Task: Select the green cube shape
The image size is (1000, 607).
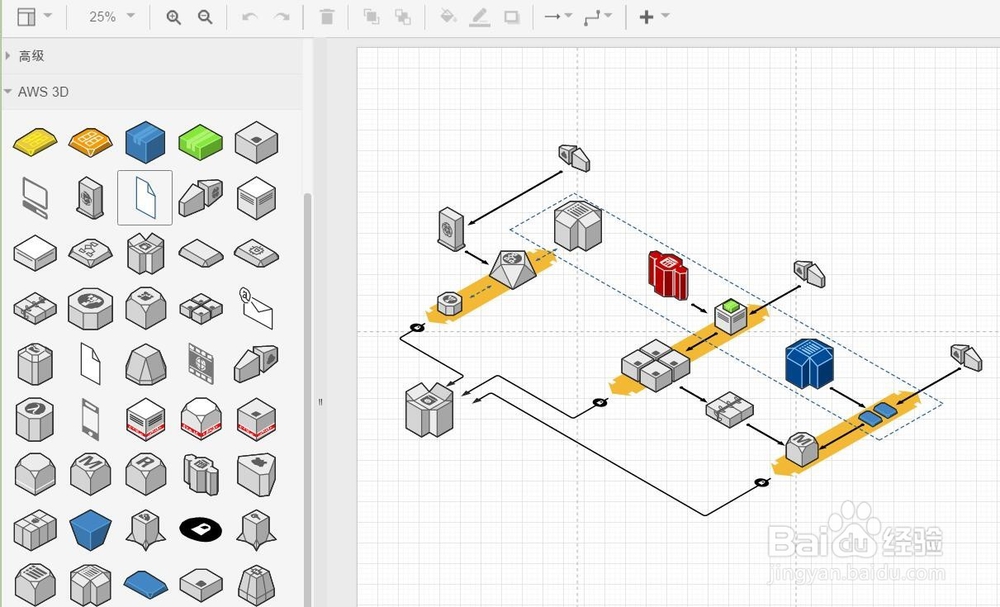Action: click(201, 142)
